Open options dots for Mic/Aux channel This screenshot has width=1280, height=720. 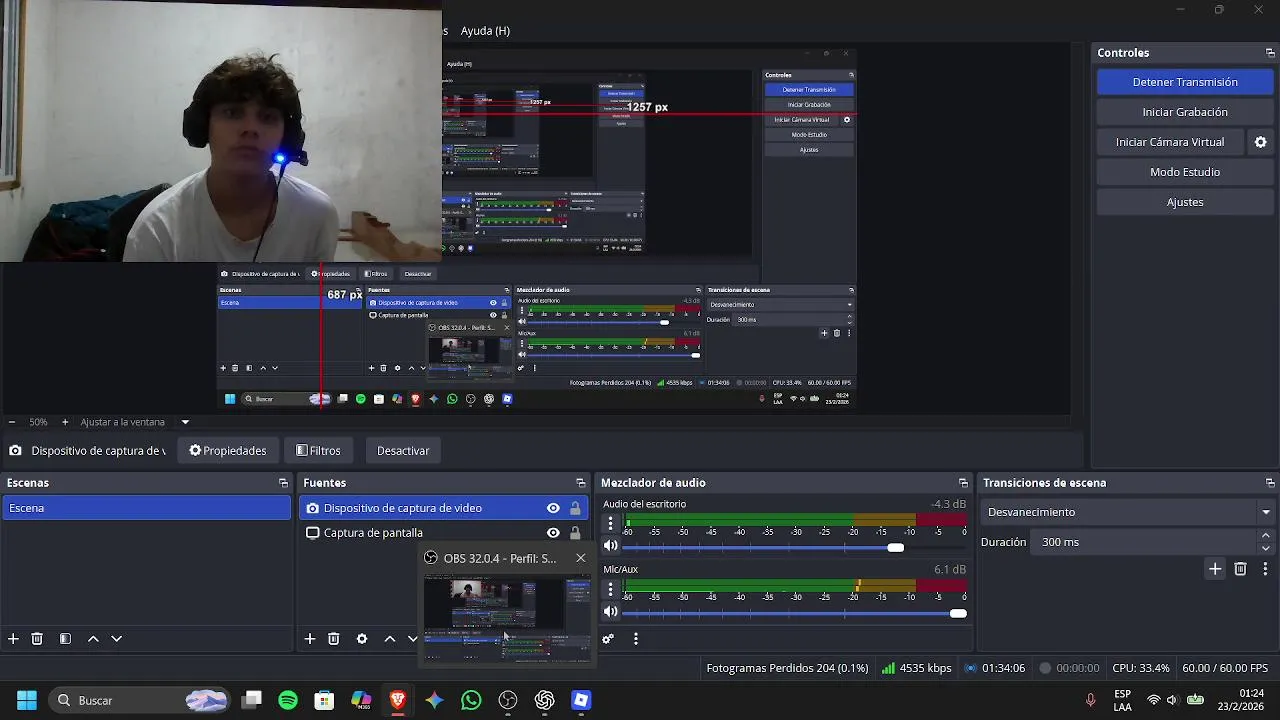610,589
